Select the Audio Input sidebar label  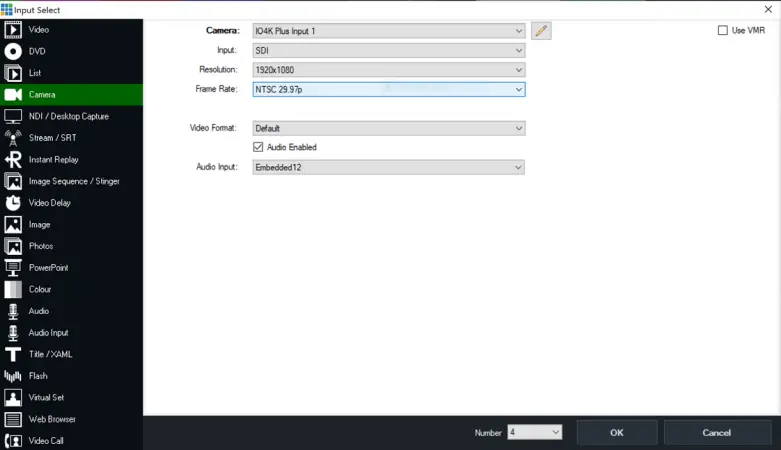(x=48, y=333)
